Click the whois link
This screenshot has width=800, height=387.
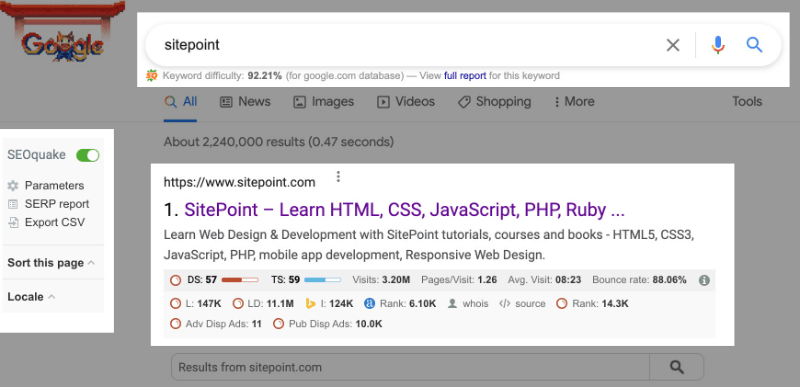476,304
